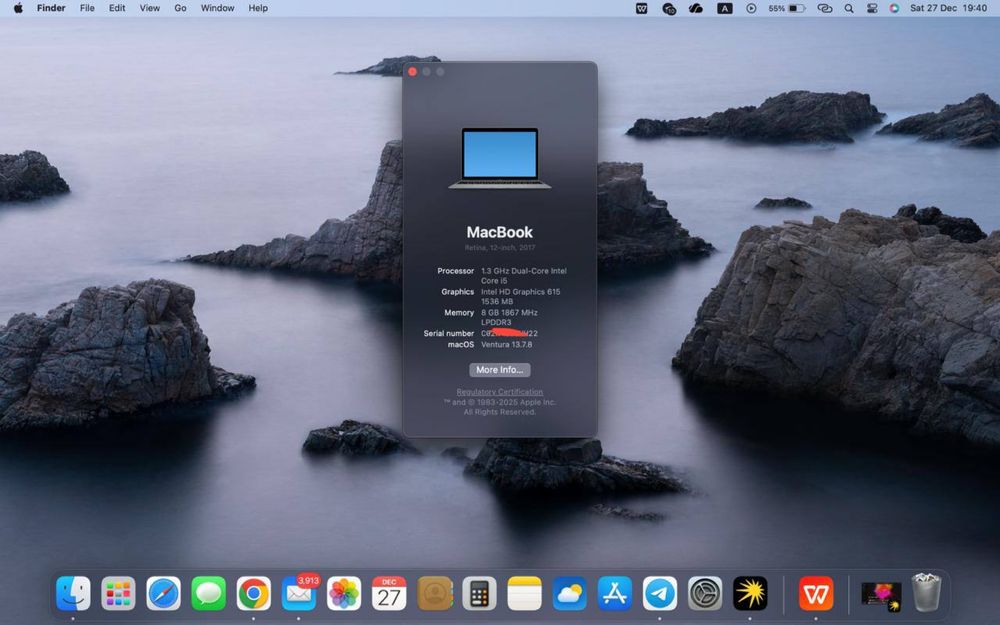The height and width of the screenshot is (625, 1000).
Task: Click '1.3 GHz Dual-Core Intel' processor value
Action: coord(524,271)
